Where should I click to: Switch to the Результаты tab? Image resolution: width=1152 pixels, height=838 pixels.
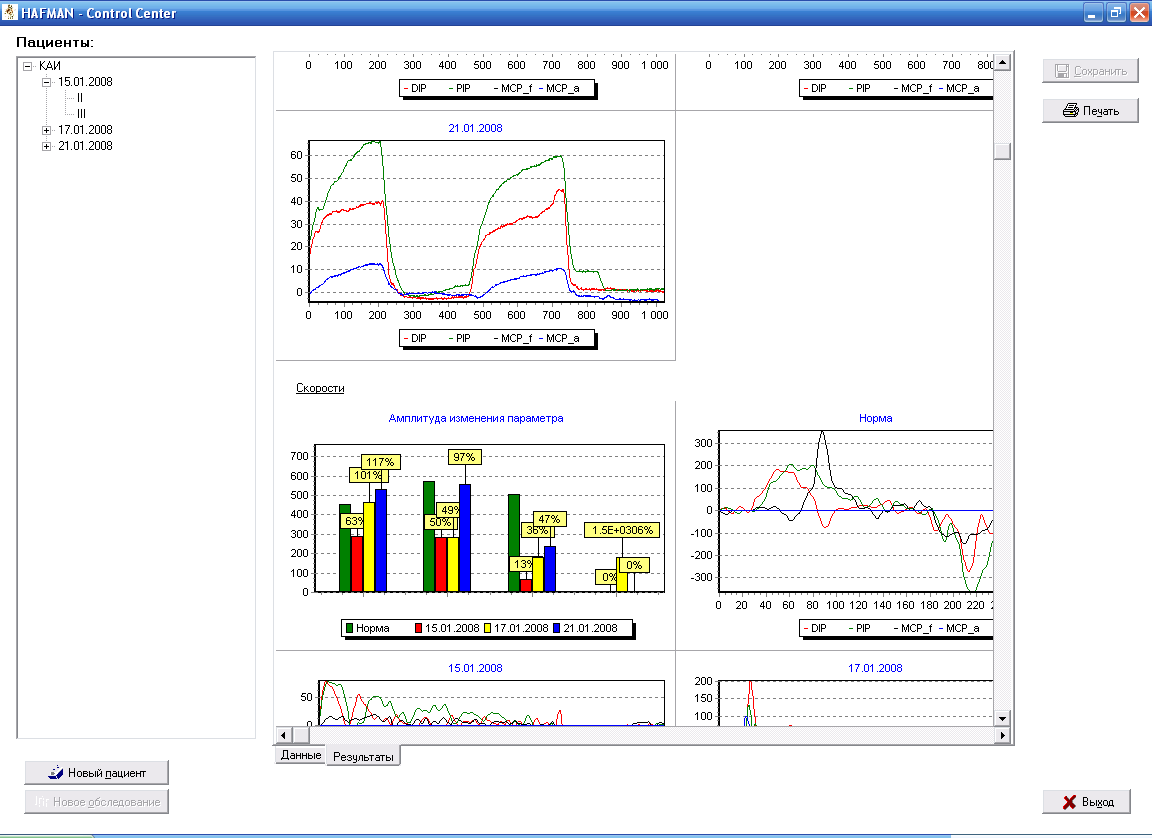tap(363, 756)
